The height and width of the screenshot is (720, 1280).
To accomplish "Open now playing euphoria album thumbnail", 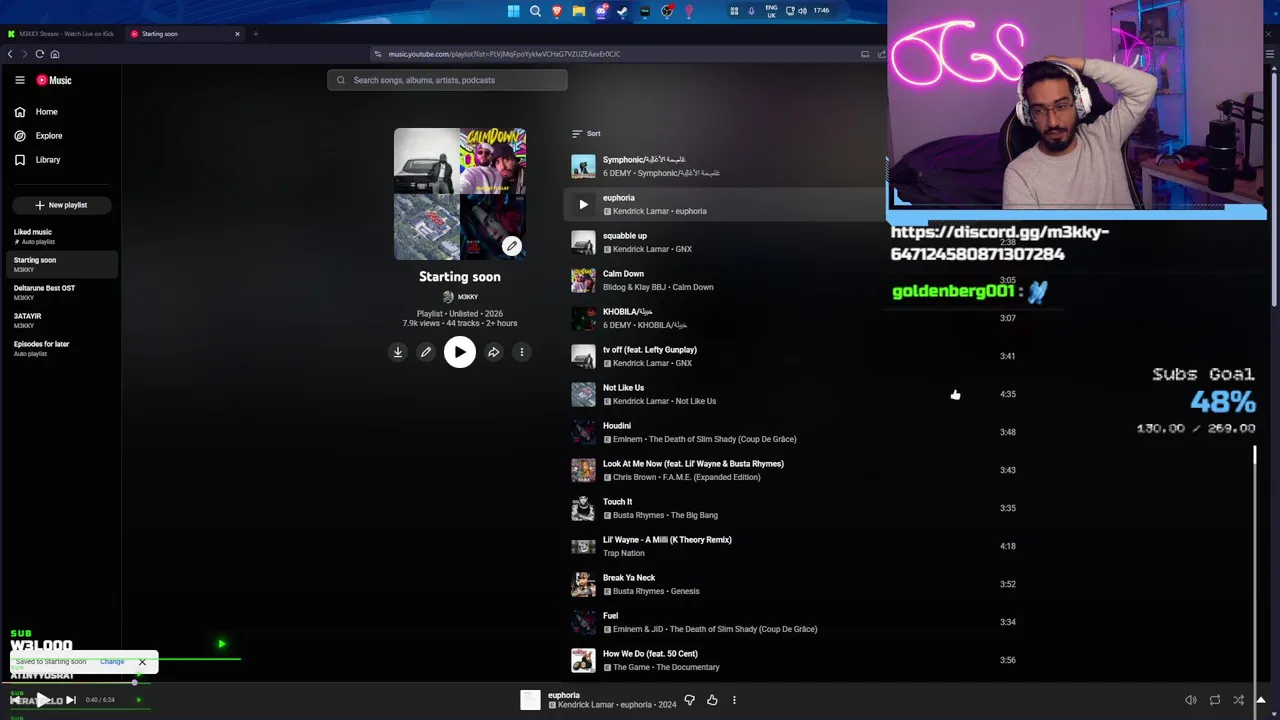I will (530, 700).
